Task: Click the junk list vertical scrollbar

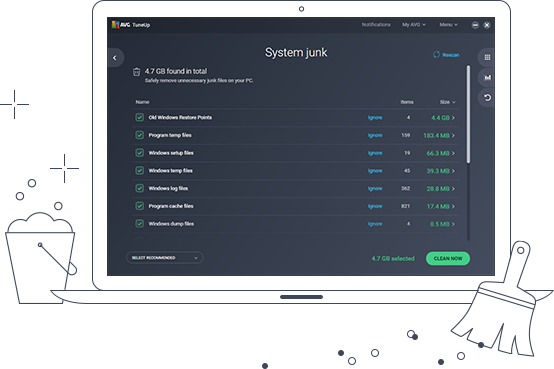Action: coord(468,114)
